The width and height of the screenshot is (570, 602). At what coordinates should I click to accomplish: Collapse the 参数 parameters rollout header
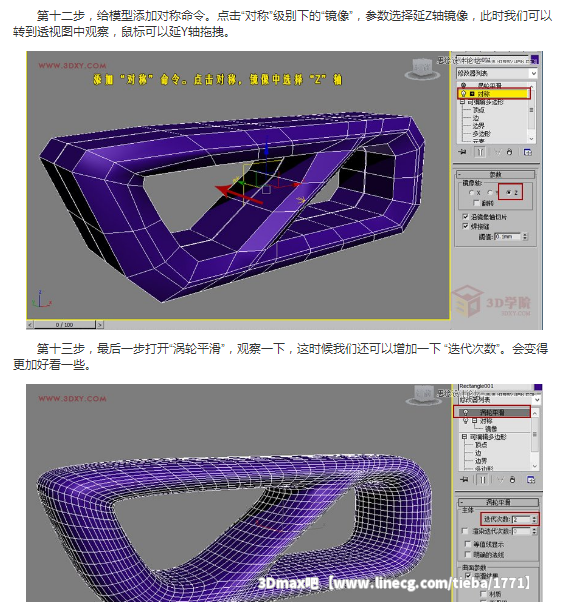496,175
